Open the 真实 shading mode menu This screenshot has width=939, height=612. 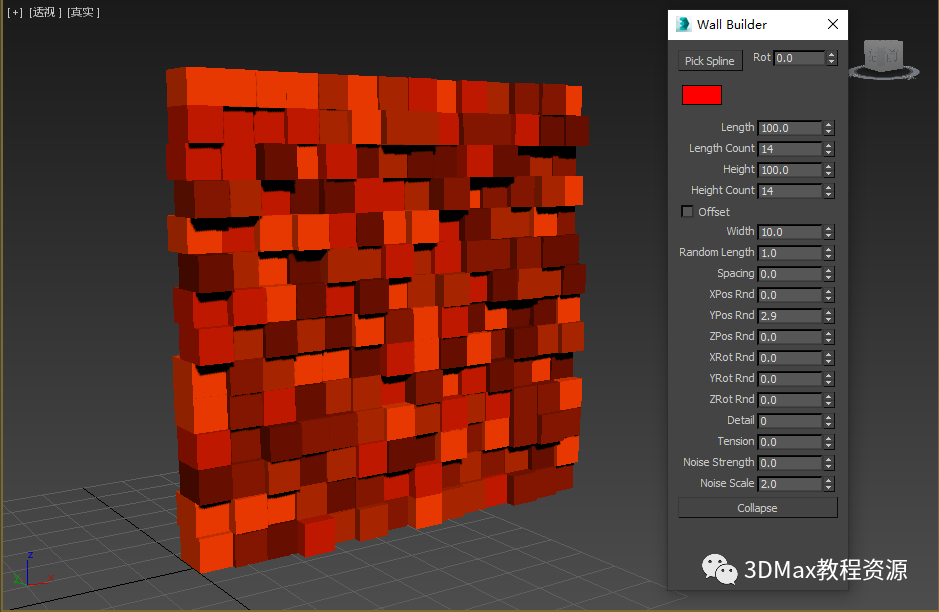click(x=83, y=12)
